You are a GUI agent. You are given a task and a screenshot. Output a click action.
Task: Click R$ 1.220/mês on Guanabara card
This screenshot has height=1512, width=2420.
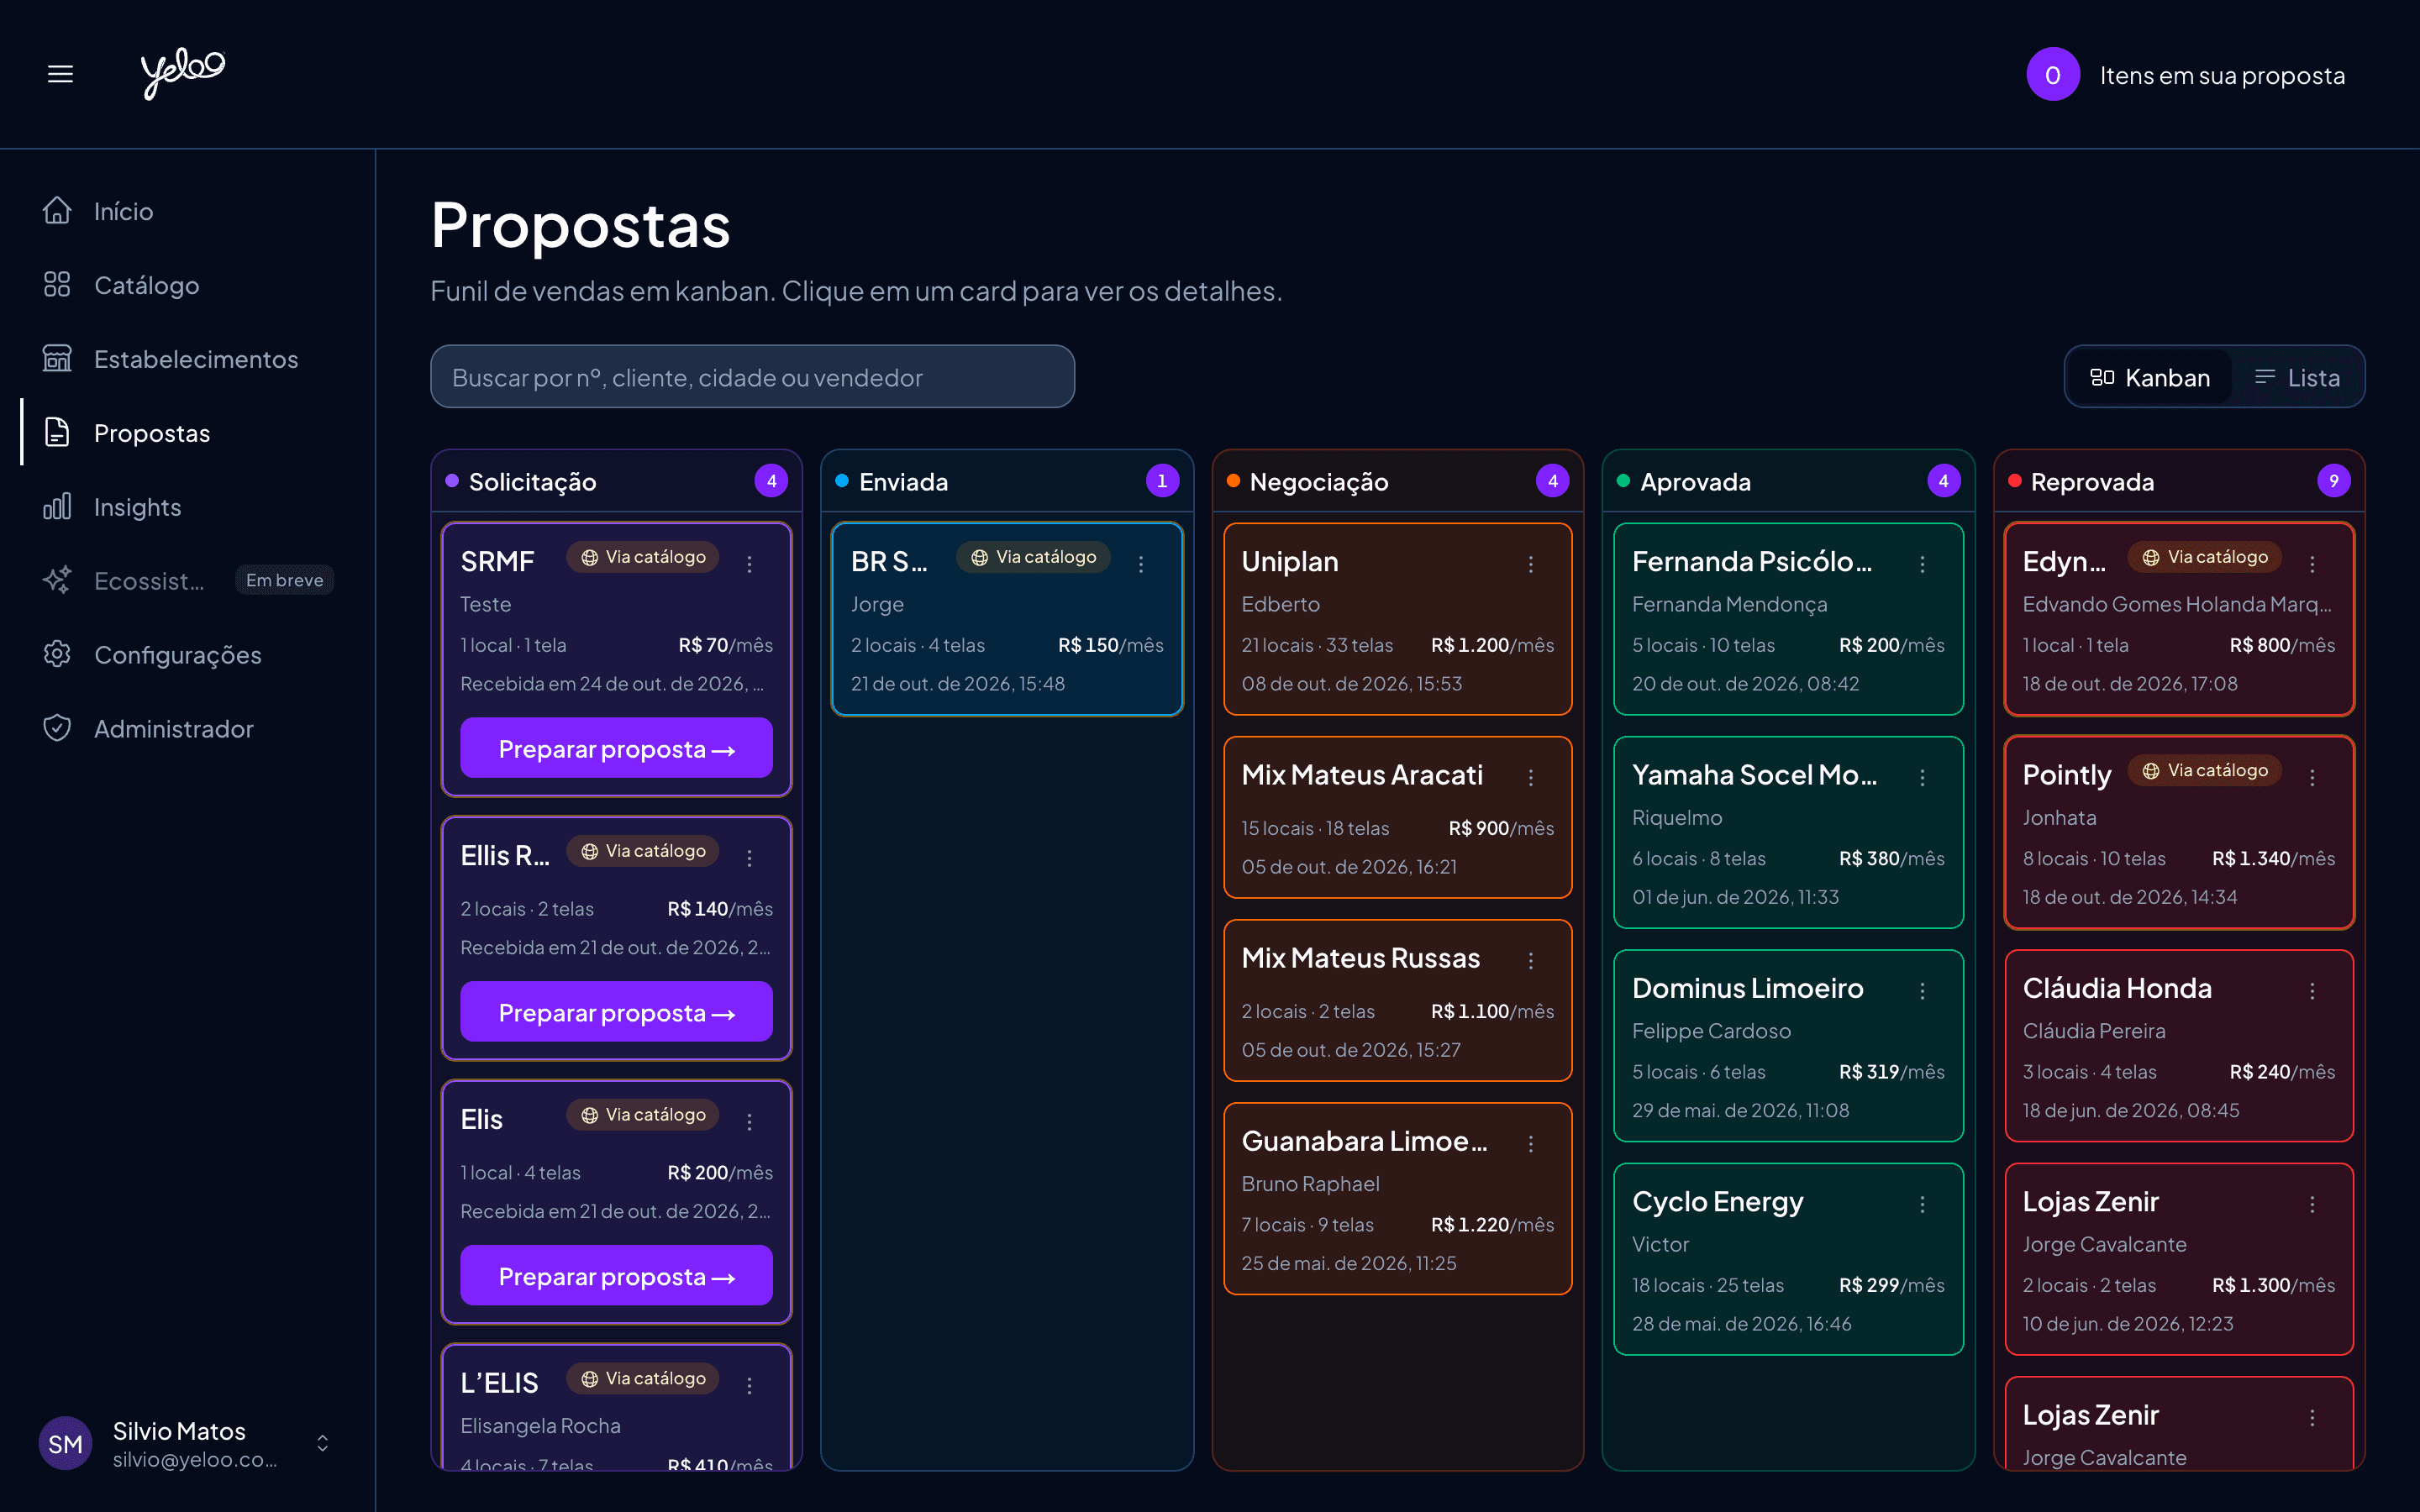[x=1492, y=1224]
